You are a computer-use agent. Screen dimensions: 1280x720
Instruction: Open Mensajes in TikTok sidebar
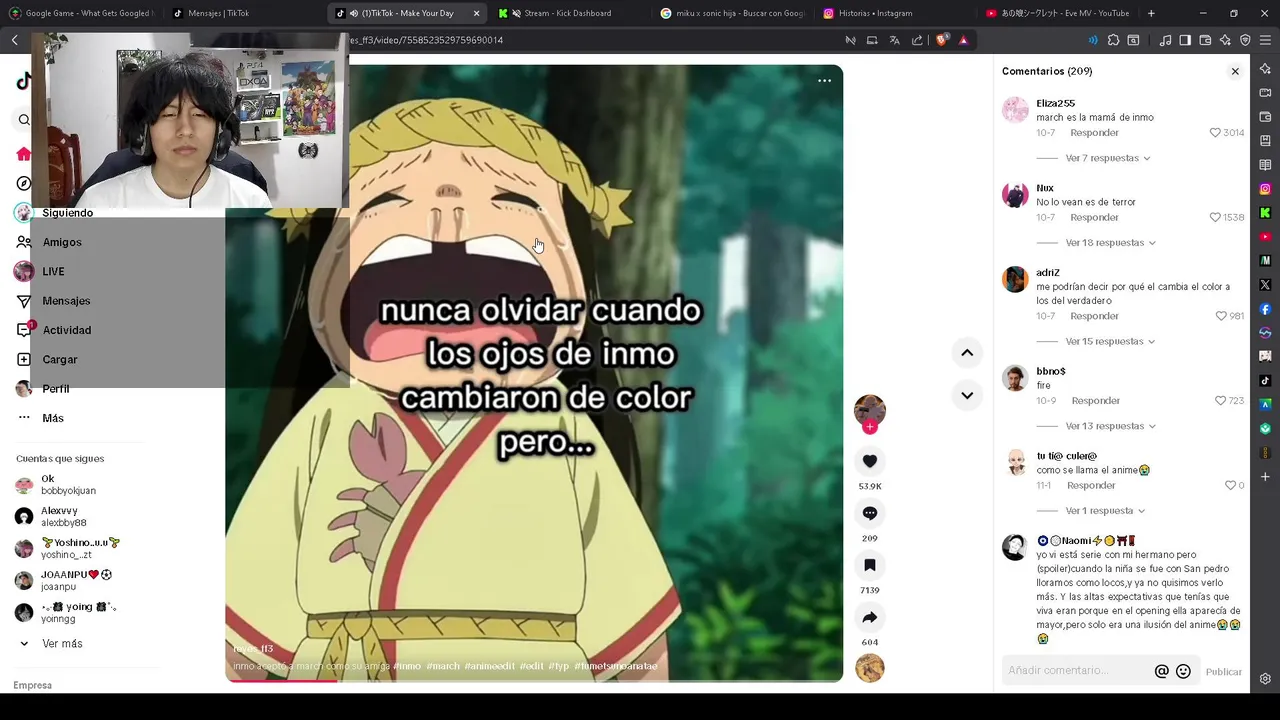[66, 301]
